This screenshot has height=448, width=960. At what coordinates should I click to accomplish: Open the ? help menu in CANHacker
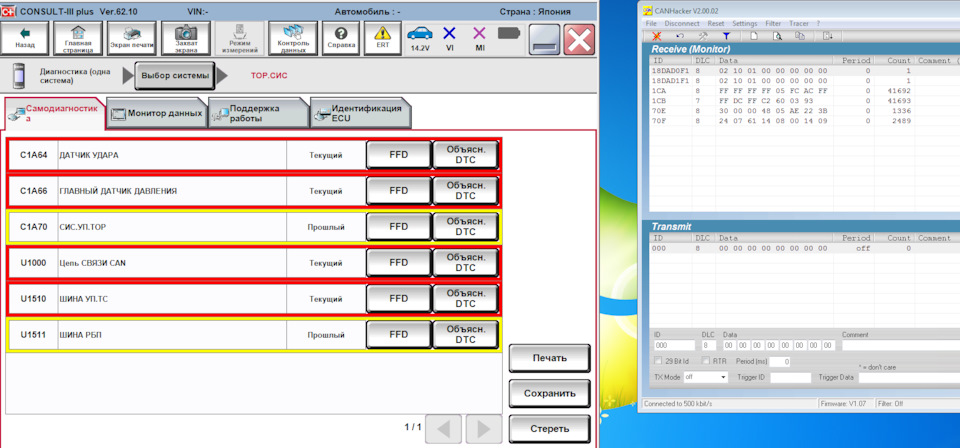point(818,23)
